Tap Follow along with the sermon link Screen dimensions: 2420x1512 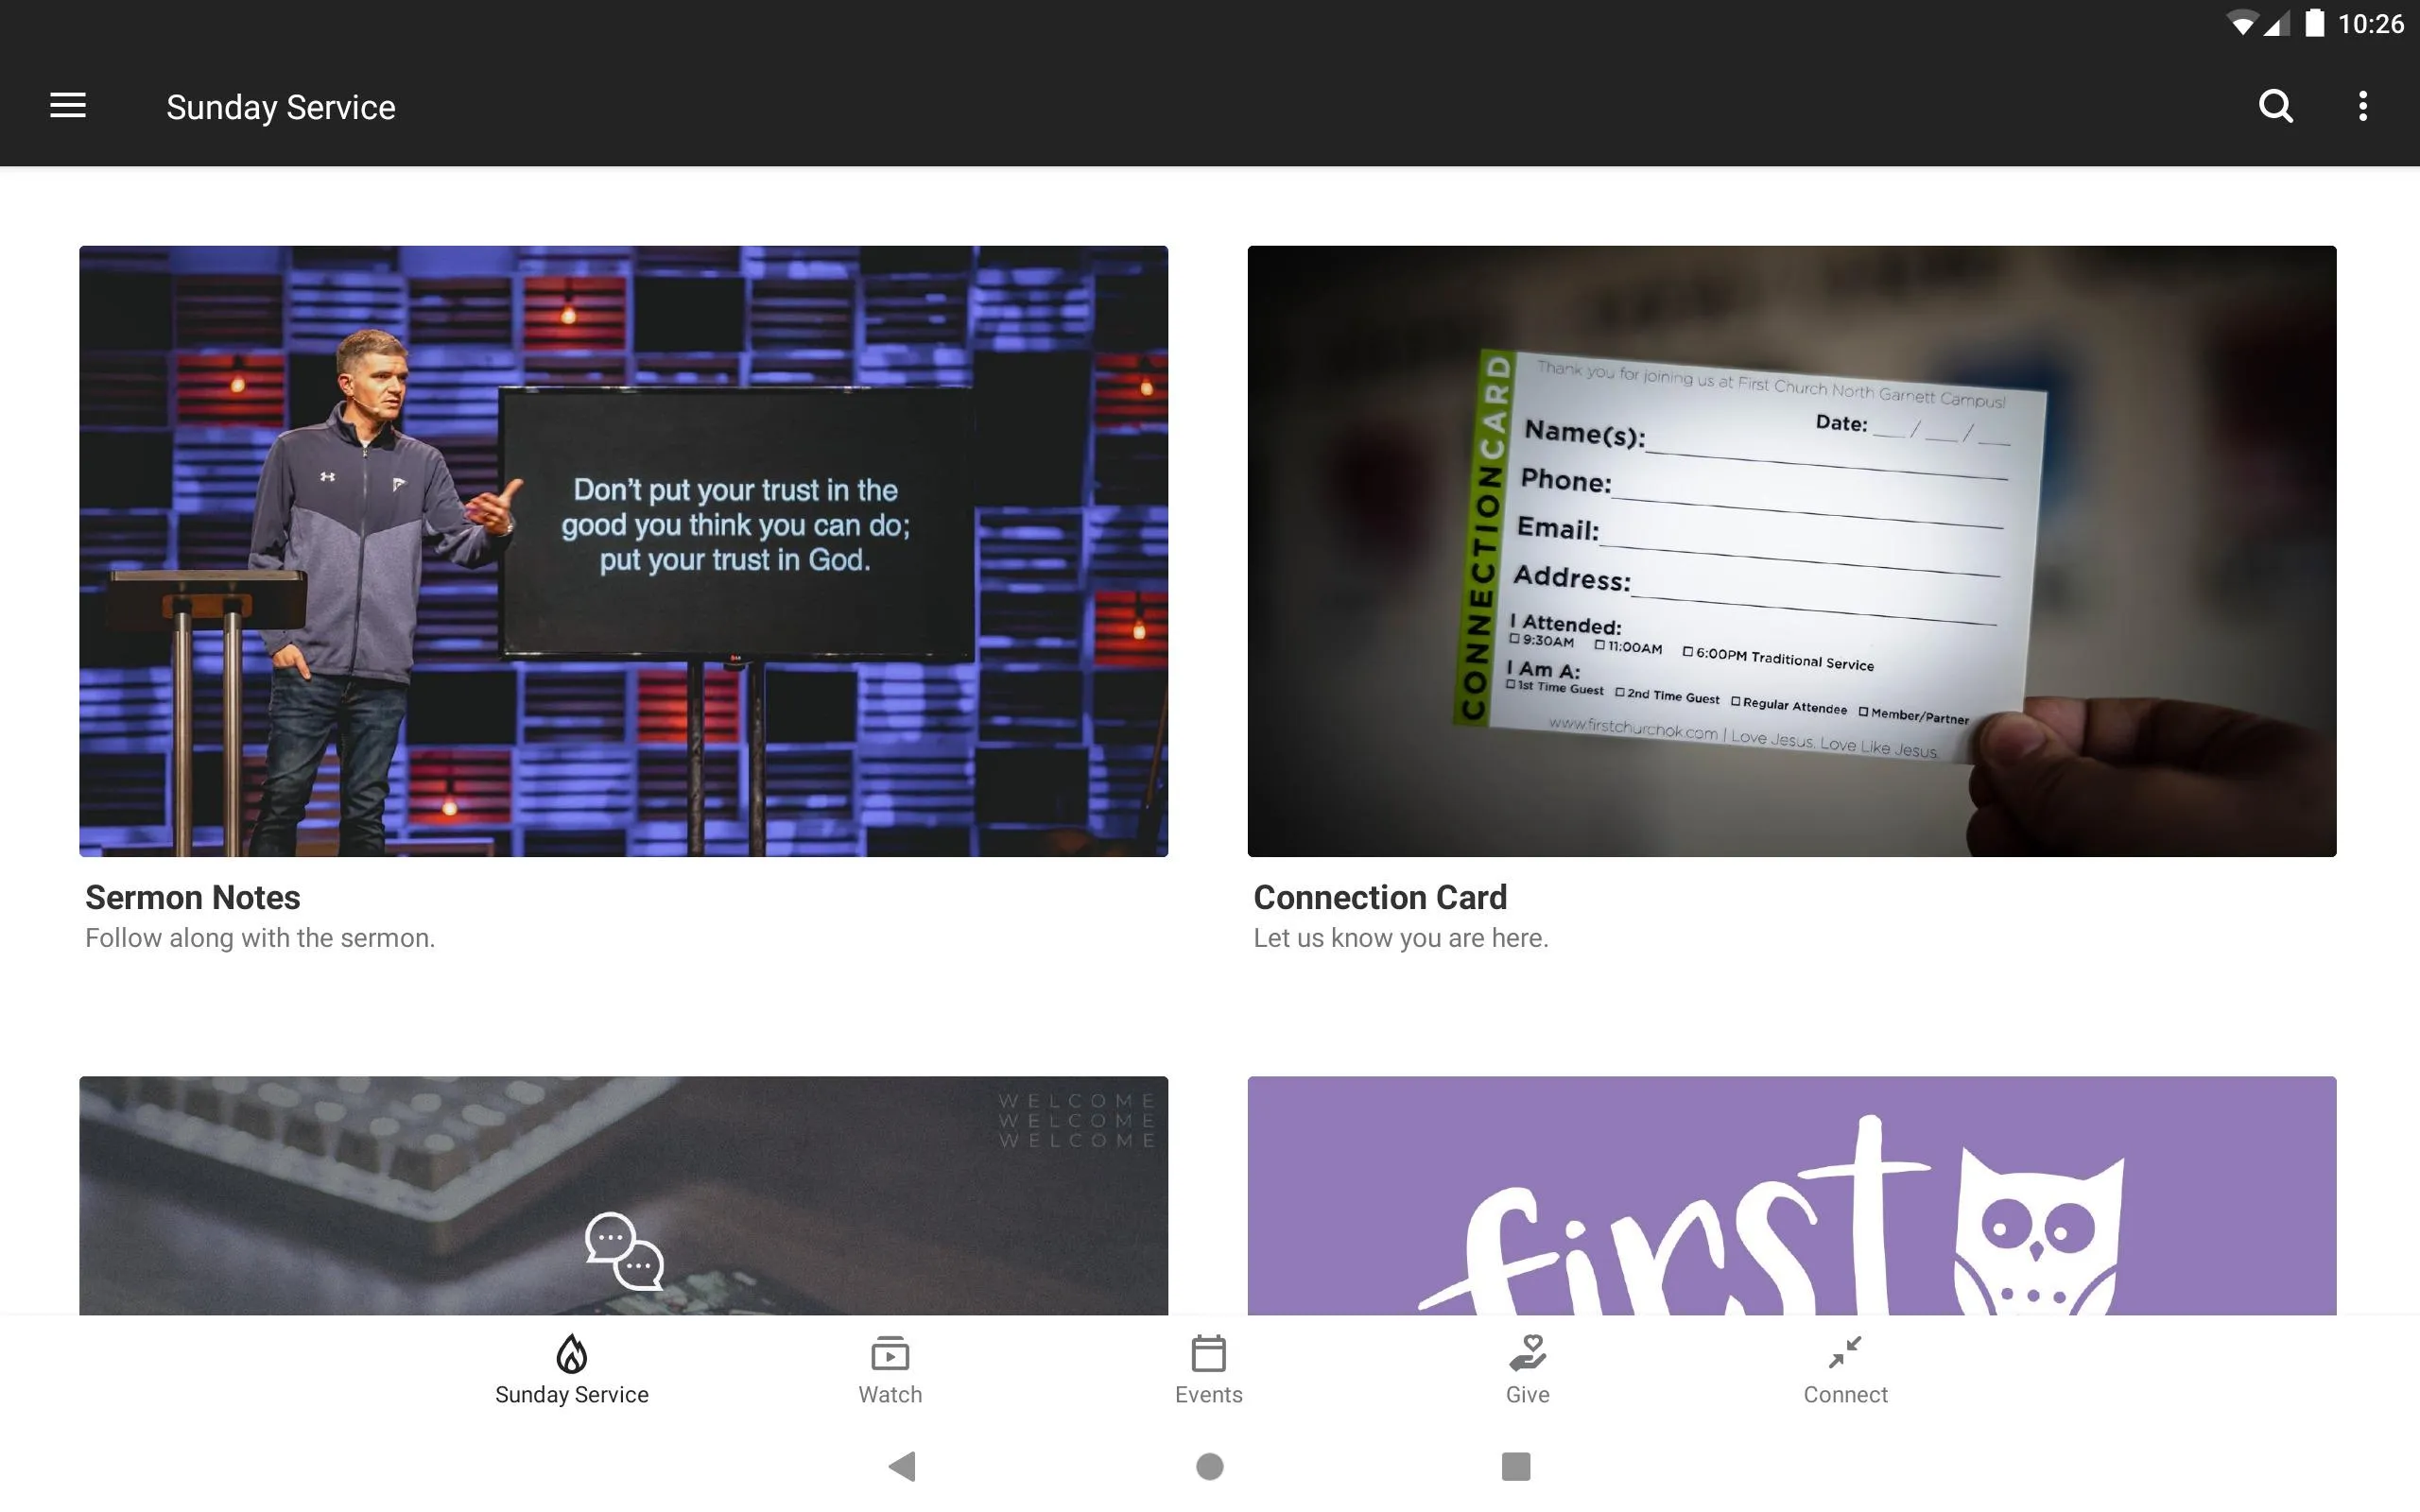pos(260,937)
